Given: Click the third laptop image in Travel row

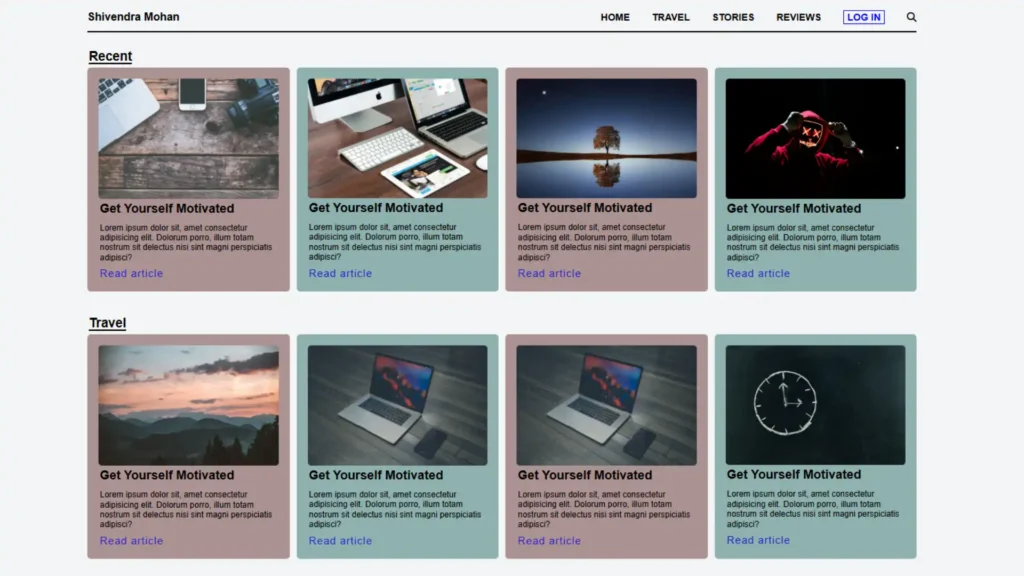Looking at the screenshot, I should pyautogui.click(x=607, y=404).
